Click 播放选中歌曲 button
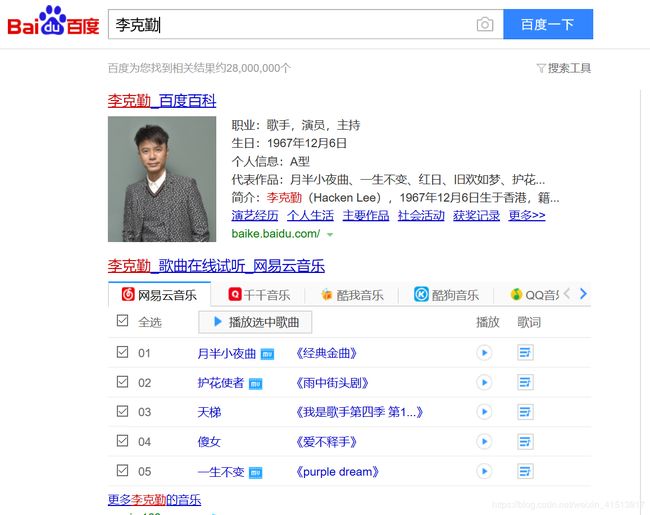650x515 pixels. point(255,322)
